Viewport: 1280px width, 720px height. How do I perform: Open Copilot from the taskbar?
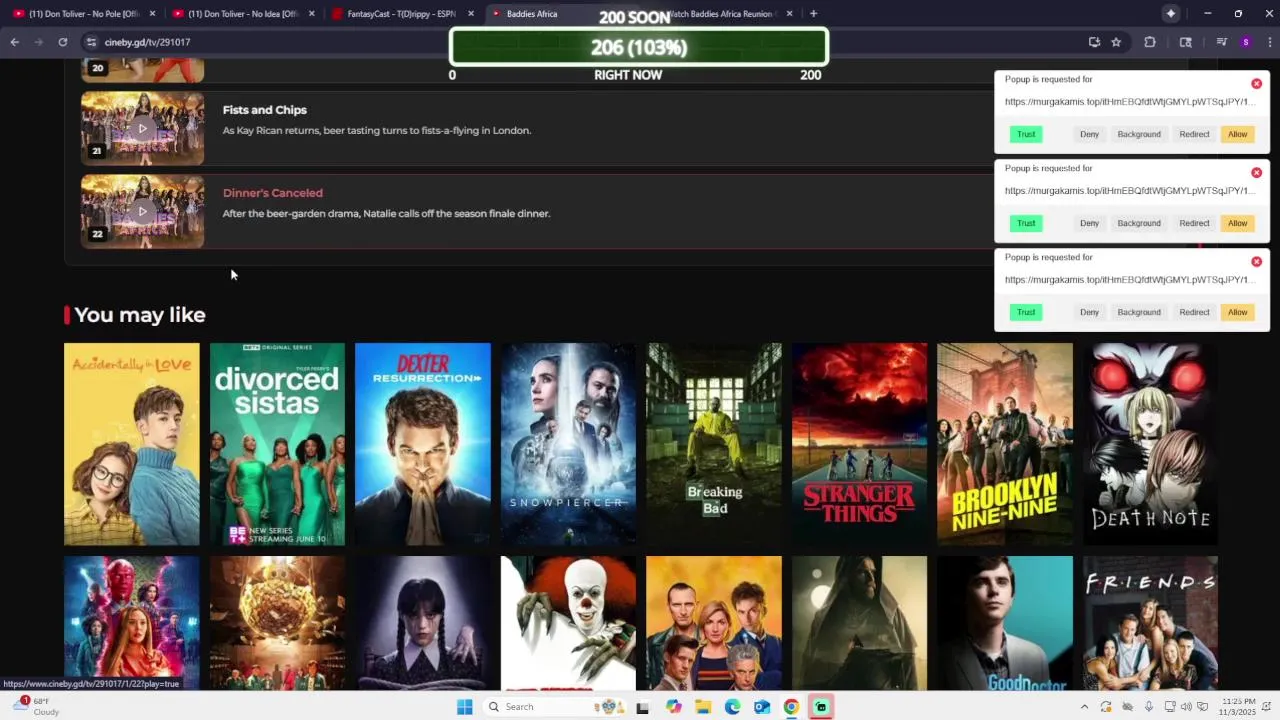coord(674,707)
